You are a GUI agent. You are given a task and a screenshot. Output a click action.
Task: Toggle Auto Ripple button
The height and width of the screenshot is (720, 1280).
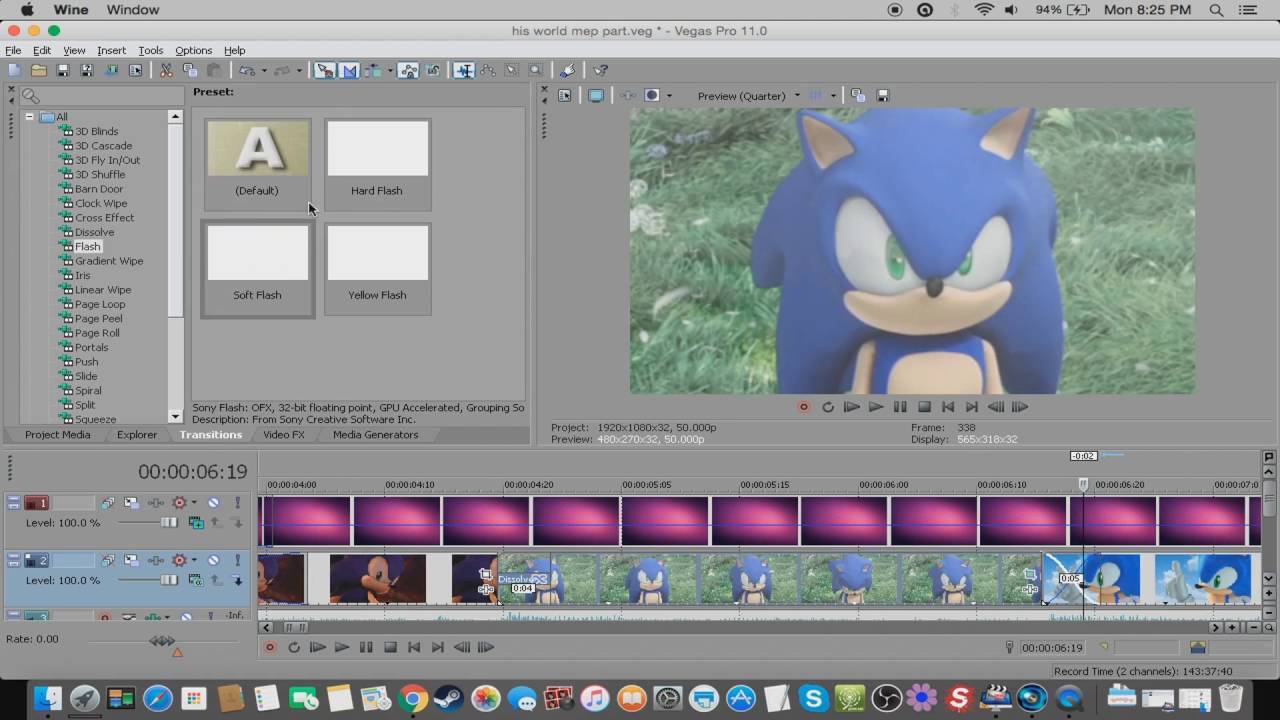373,70
